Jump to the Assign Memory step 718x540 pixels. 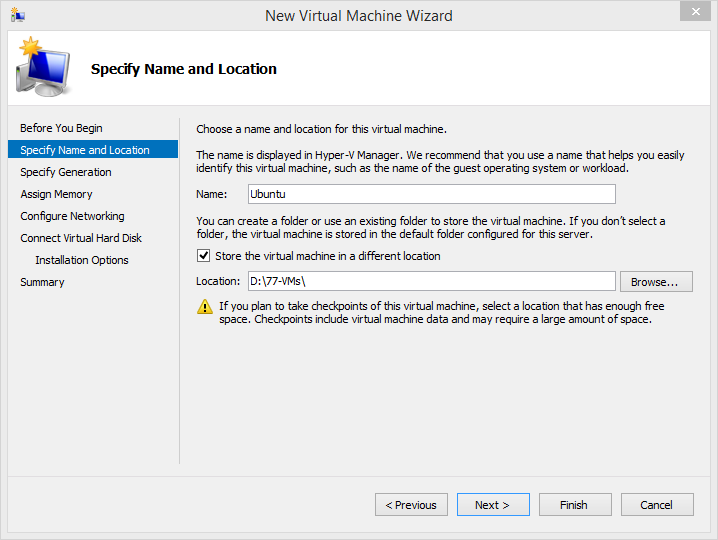point(56,194)
